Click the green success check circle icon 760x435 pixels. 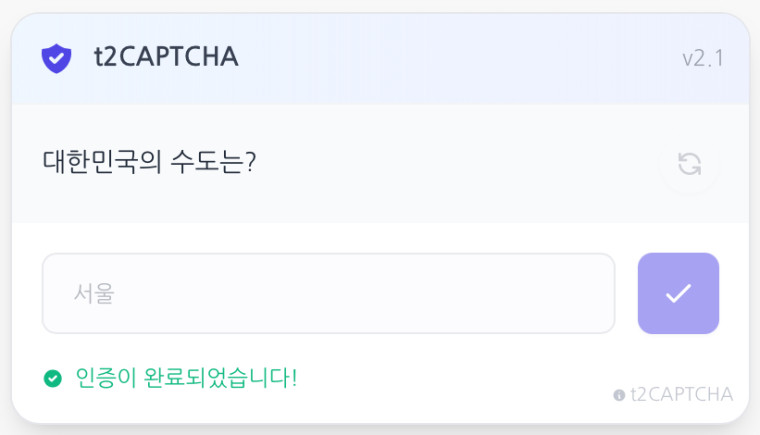[x=53, y=378]
